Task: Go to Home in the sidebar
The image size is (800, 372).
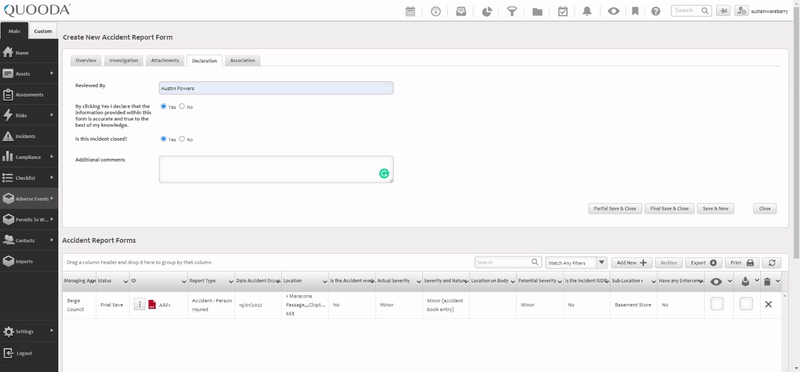Action: (29, 53)
